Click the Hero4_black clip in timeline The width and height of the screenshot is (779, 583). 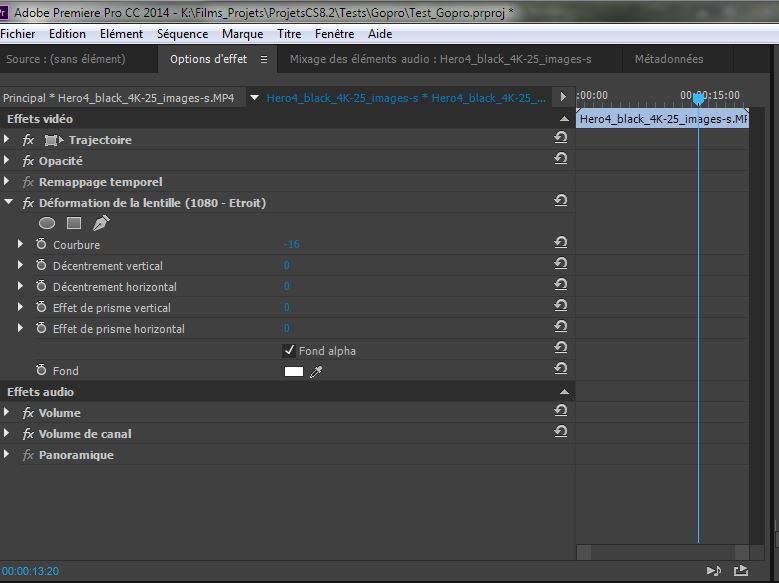662,119
